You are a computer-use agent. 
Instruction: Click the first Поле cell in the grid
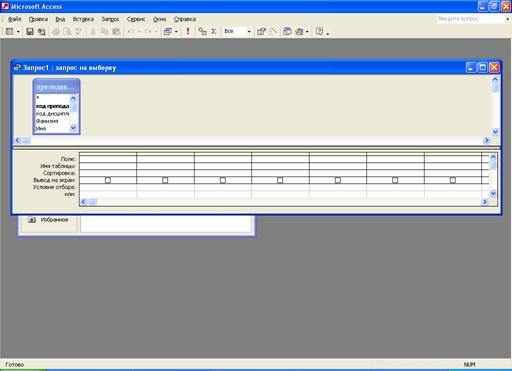pyautogui.click(x=108, y=159)
